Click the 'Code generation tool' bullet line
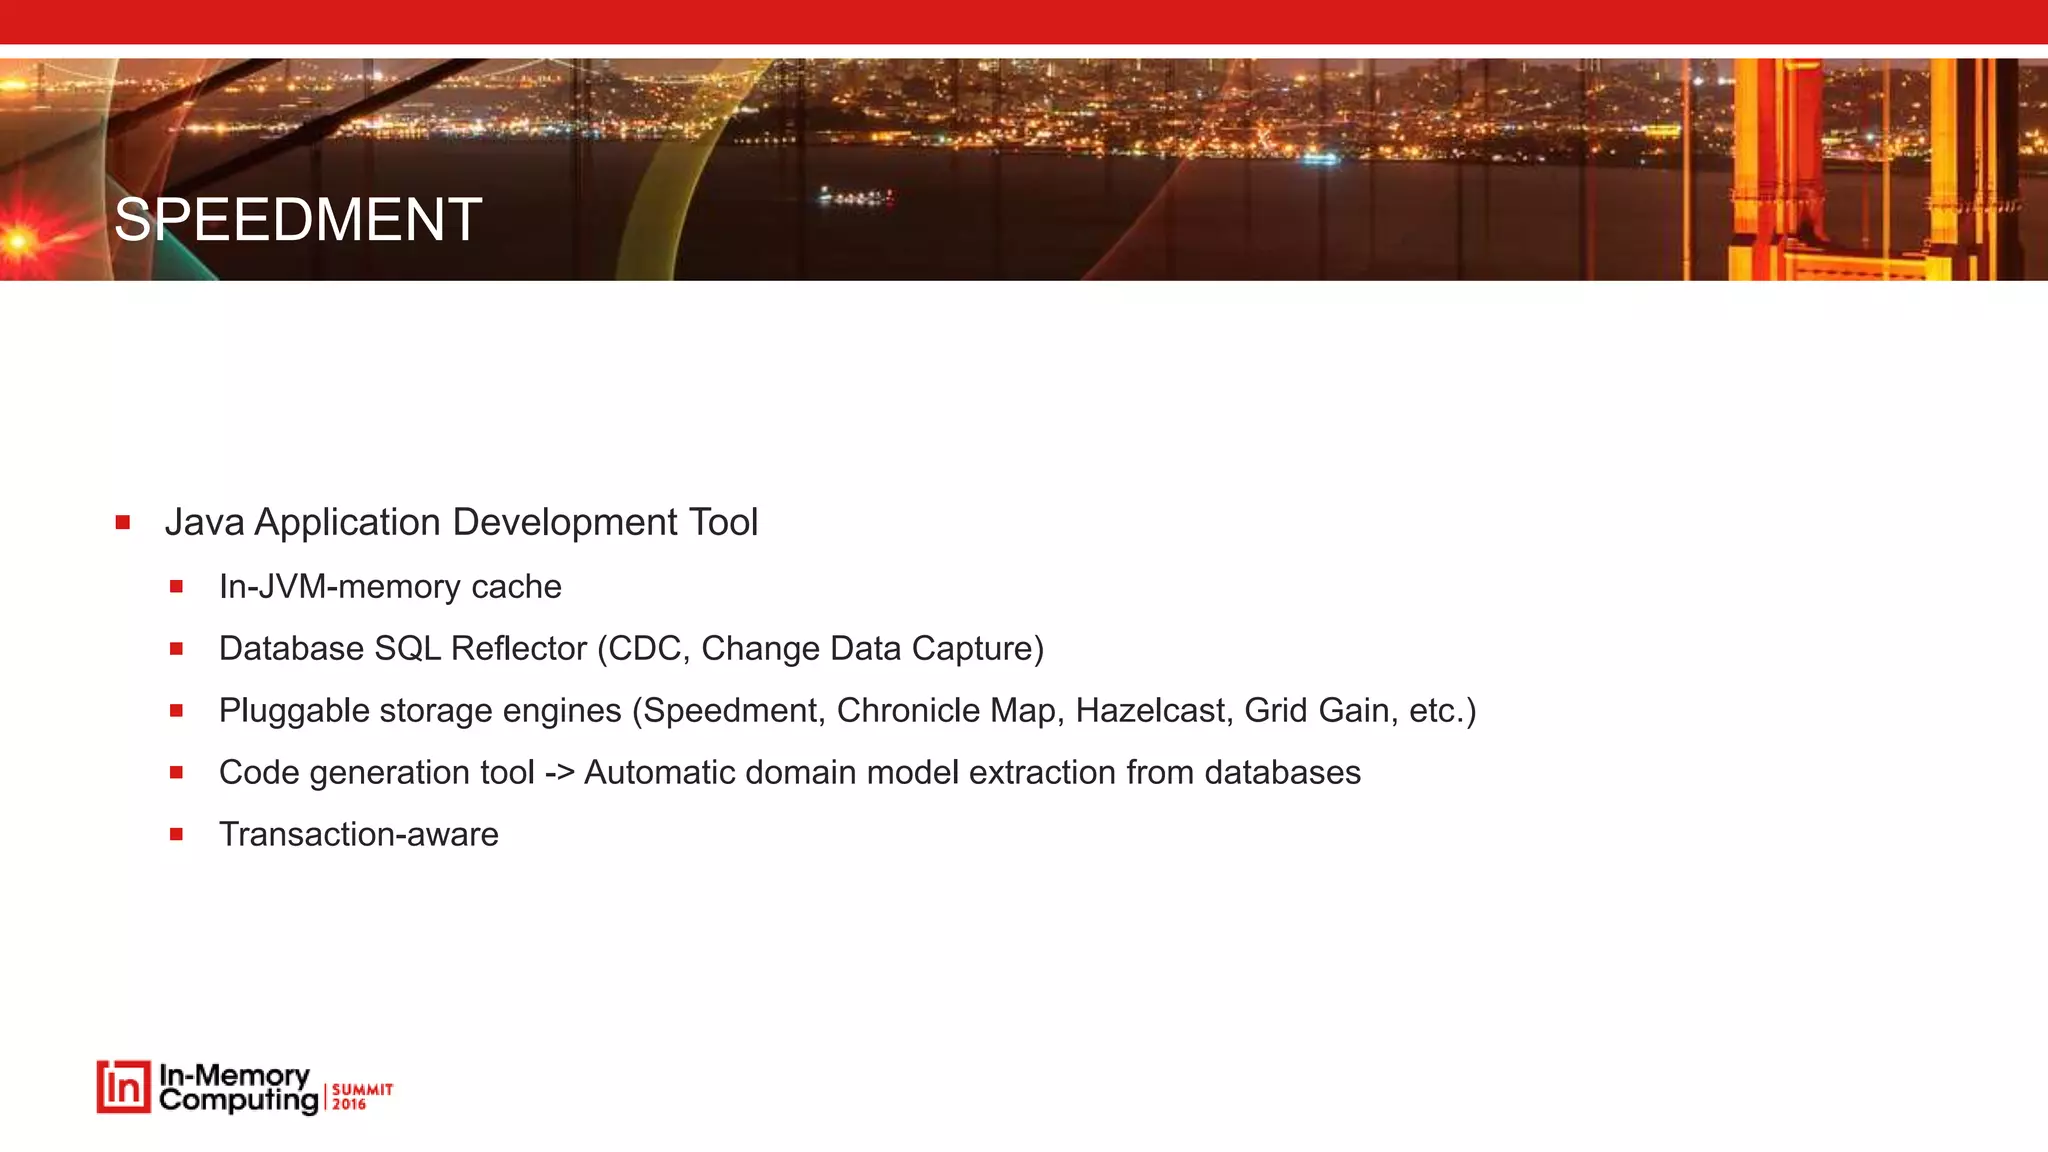The height and width of the screenshot is (1152, 2048). point(790,772)
